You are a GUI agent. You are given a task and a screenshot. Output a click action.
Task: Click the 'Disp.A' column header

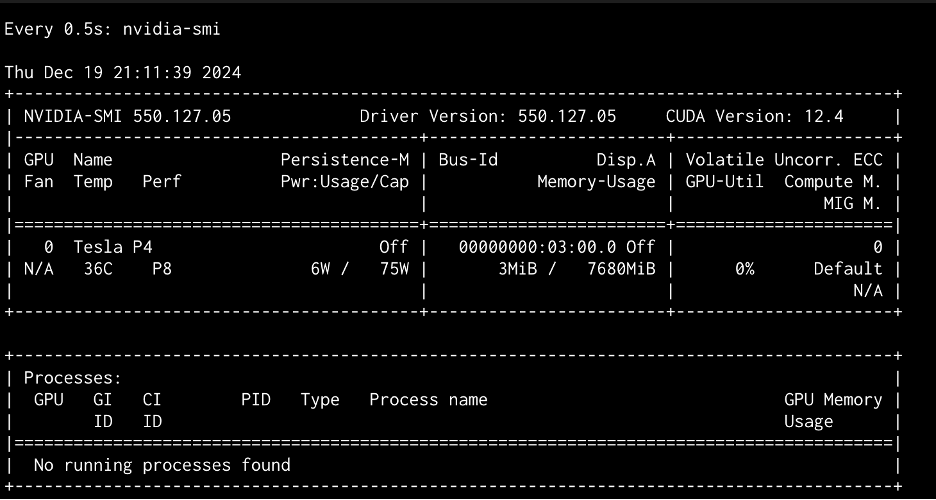626,160
